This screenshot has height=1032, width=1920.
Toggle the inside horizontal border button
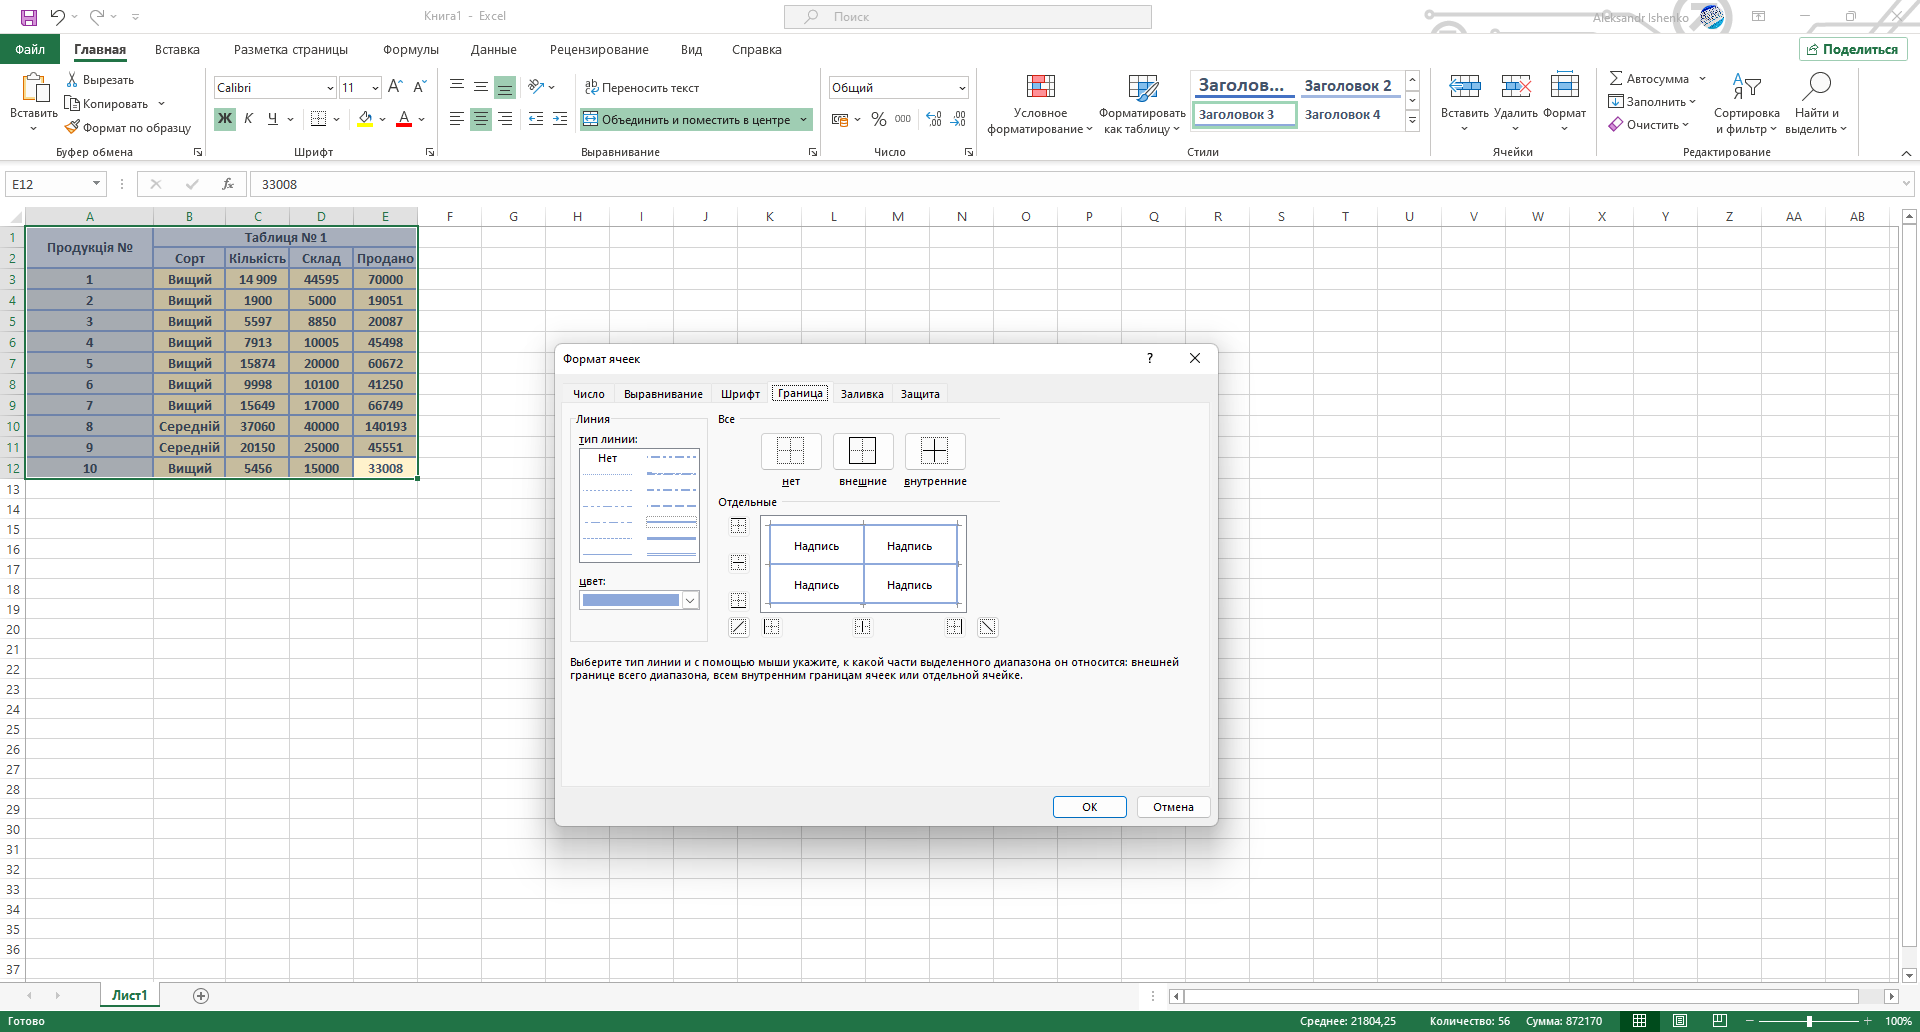point(738,563)
